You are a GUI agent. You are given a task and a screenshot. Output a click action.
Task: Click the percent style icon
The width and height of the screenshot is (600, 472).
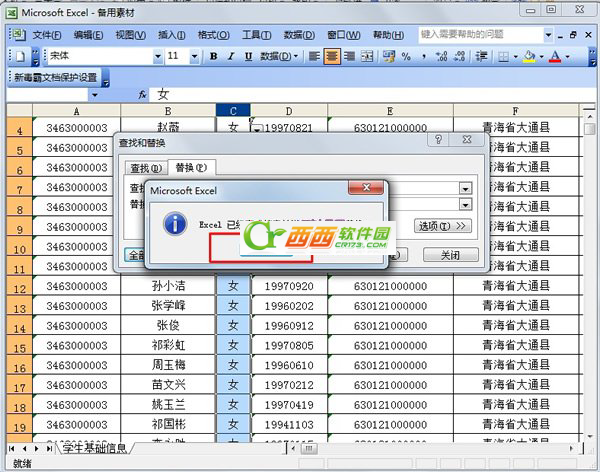tap(406, 56)
